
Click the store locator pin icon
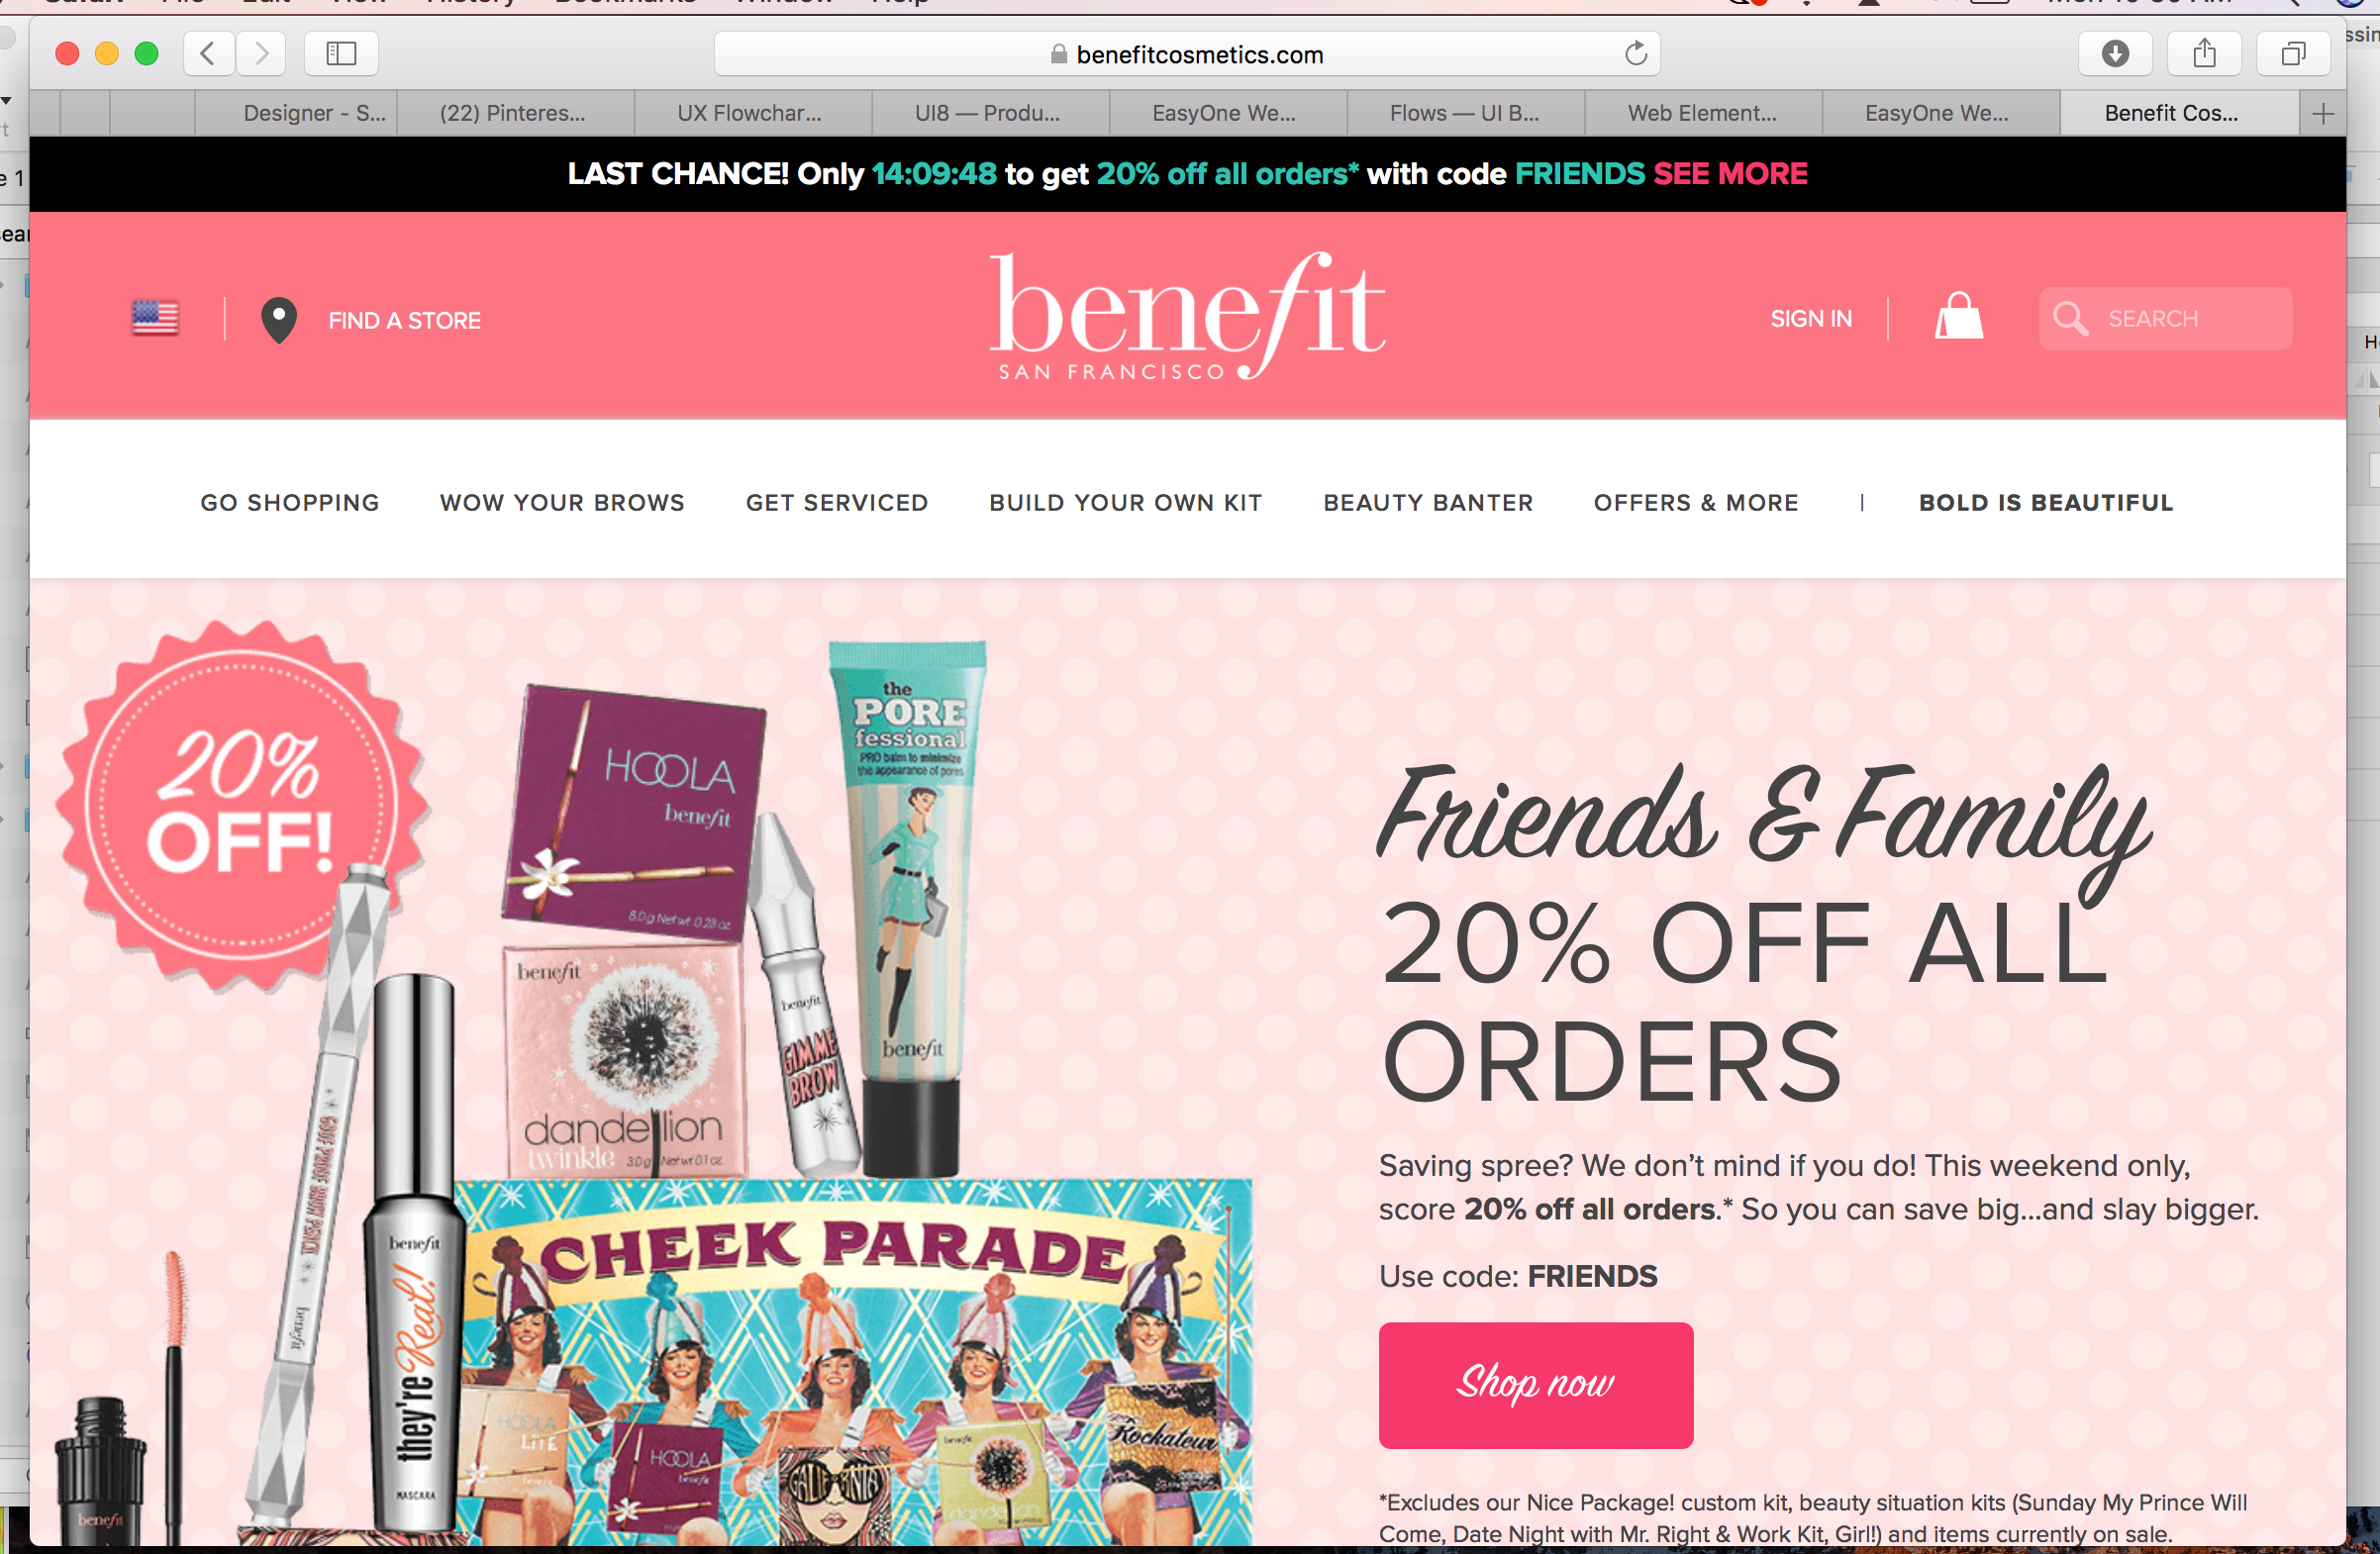coord(279,320)
